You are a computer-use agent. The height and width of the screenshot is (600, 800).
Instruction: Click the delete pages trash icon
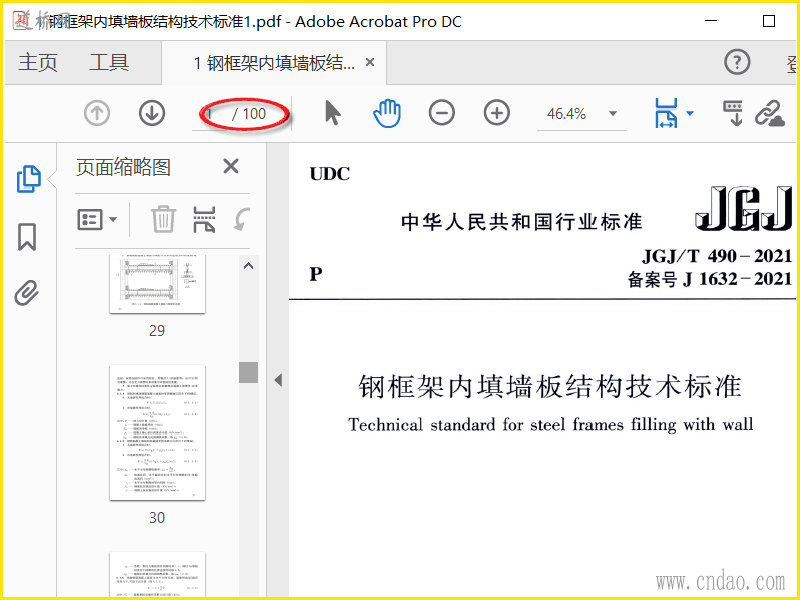pos(163,219)
